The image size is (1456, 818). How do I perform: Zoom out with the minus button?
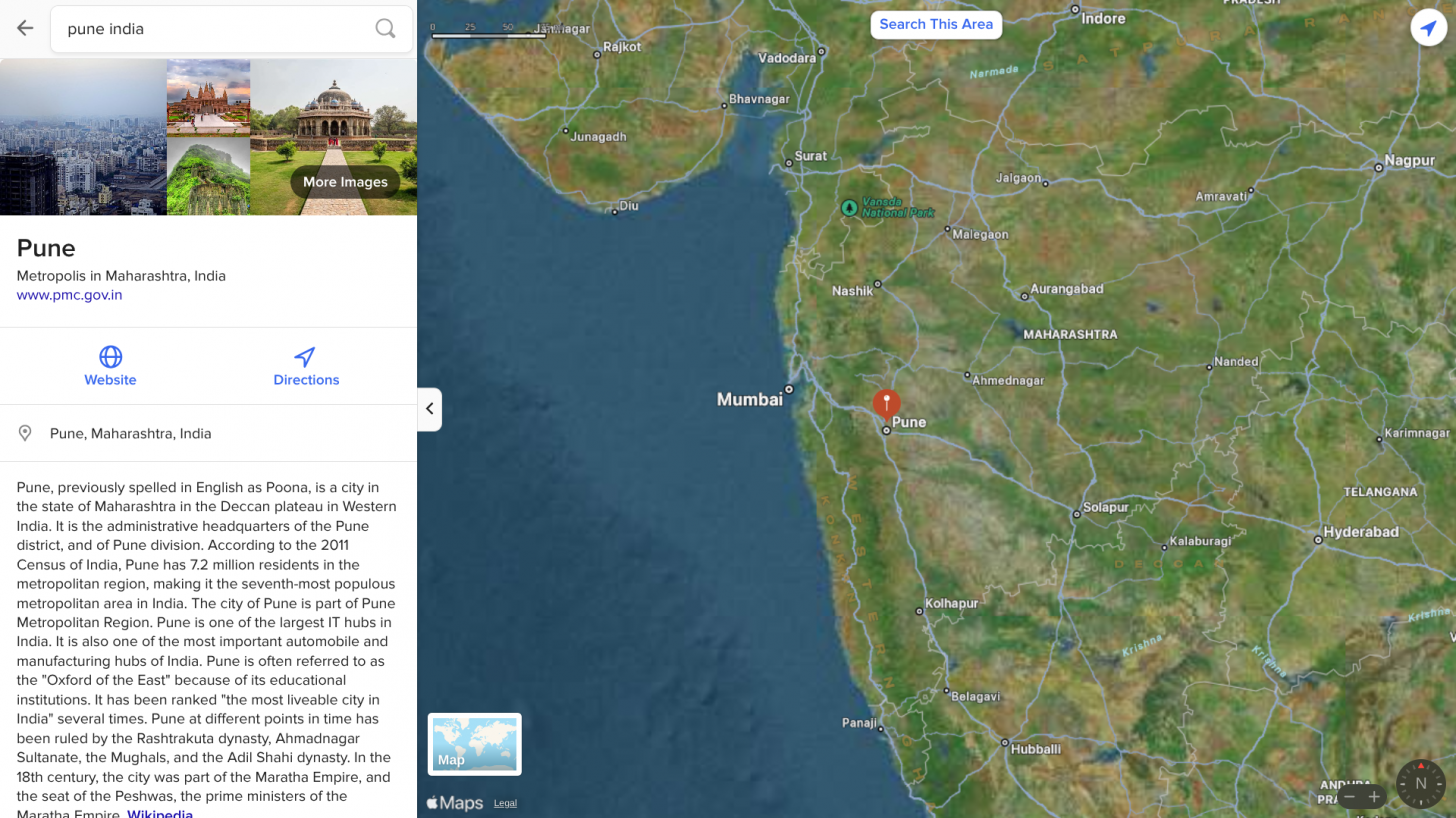[1349, 797]
